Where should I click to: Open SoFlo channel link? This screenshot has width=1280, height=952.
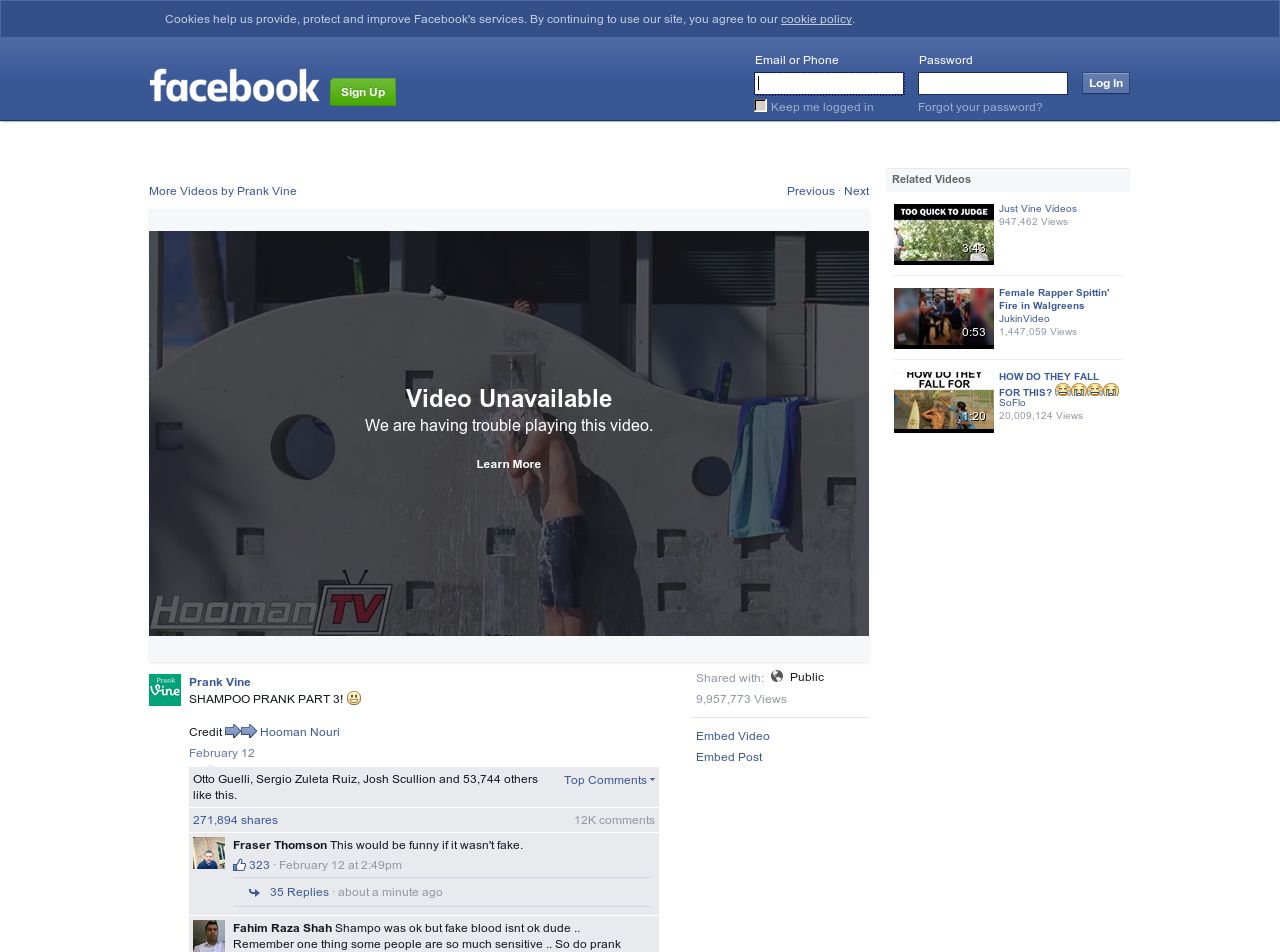point(1012,403)
